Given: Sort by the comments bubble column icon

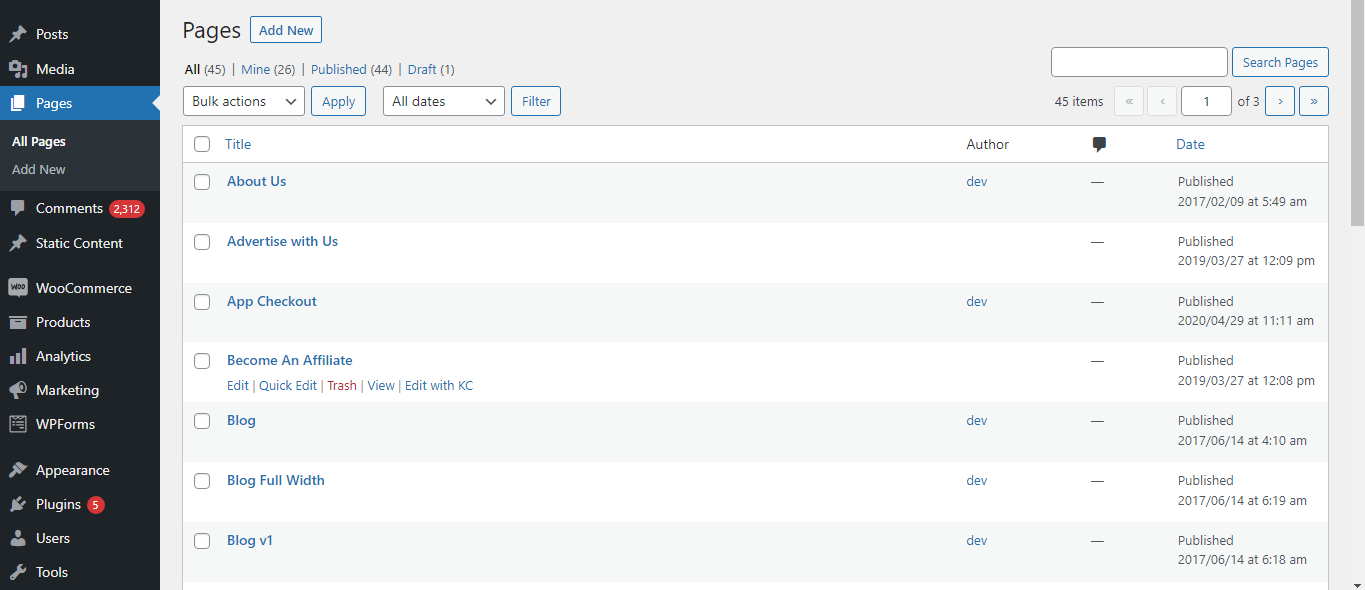Looking at the screenshot, I should click(1099, 144).
